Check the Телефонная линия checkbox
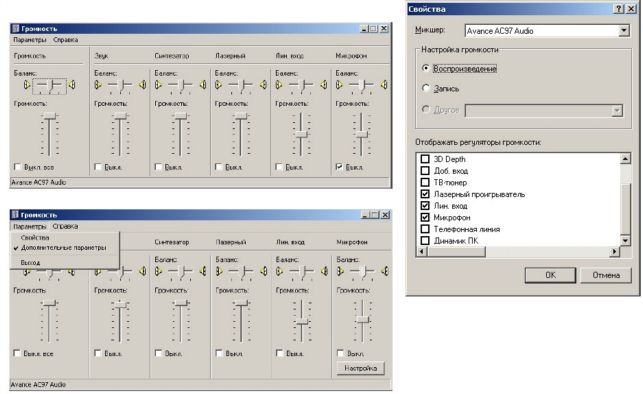This screenshot has width=643, height=394. [x=425, y=229]
